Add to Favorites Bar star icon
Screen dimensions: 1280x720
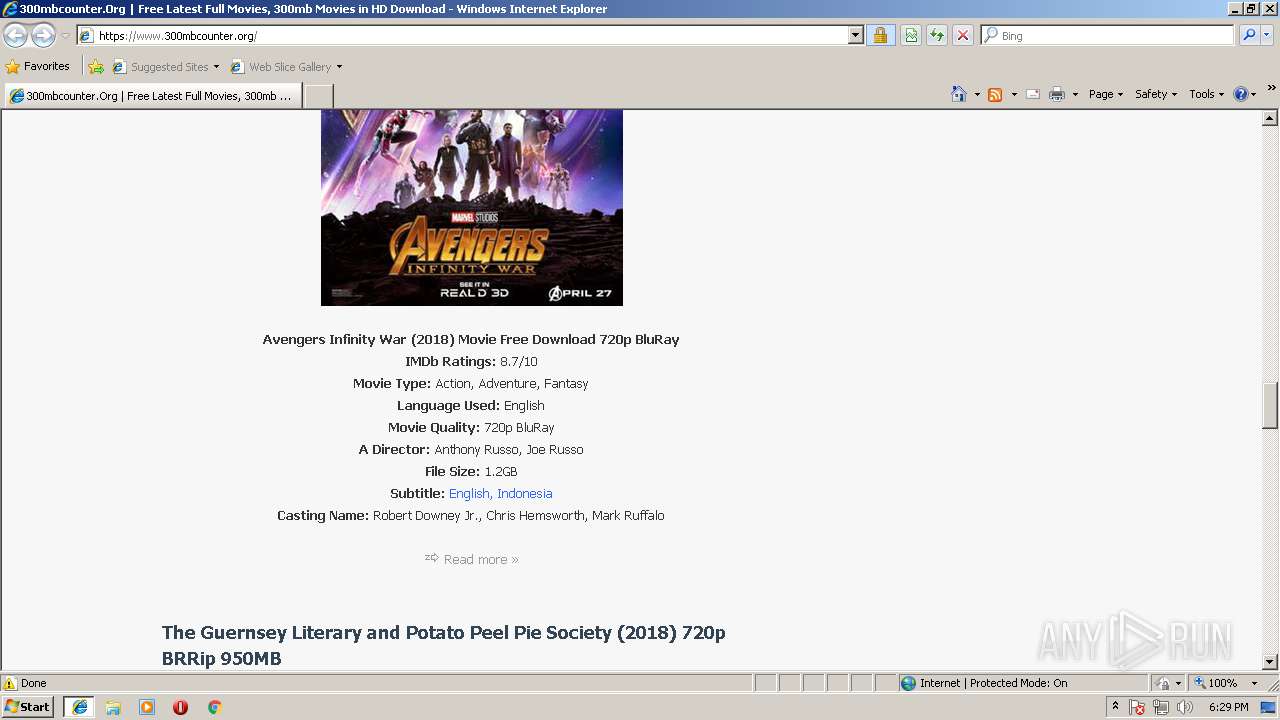96,67
